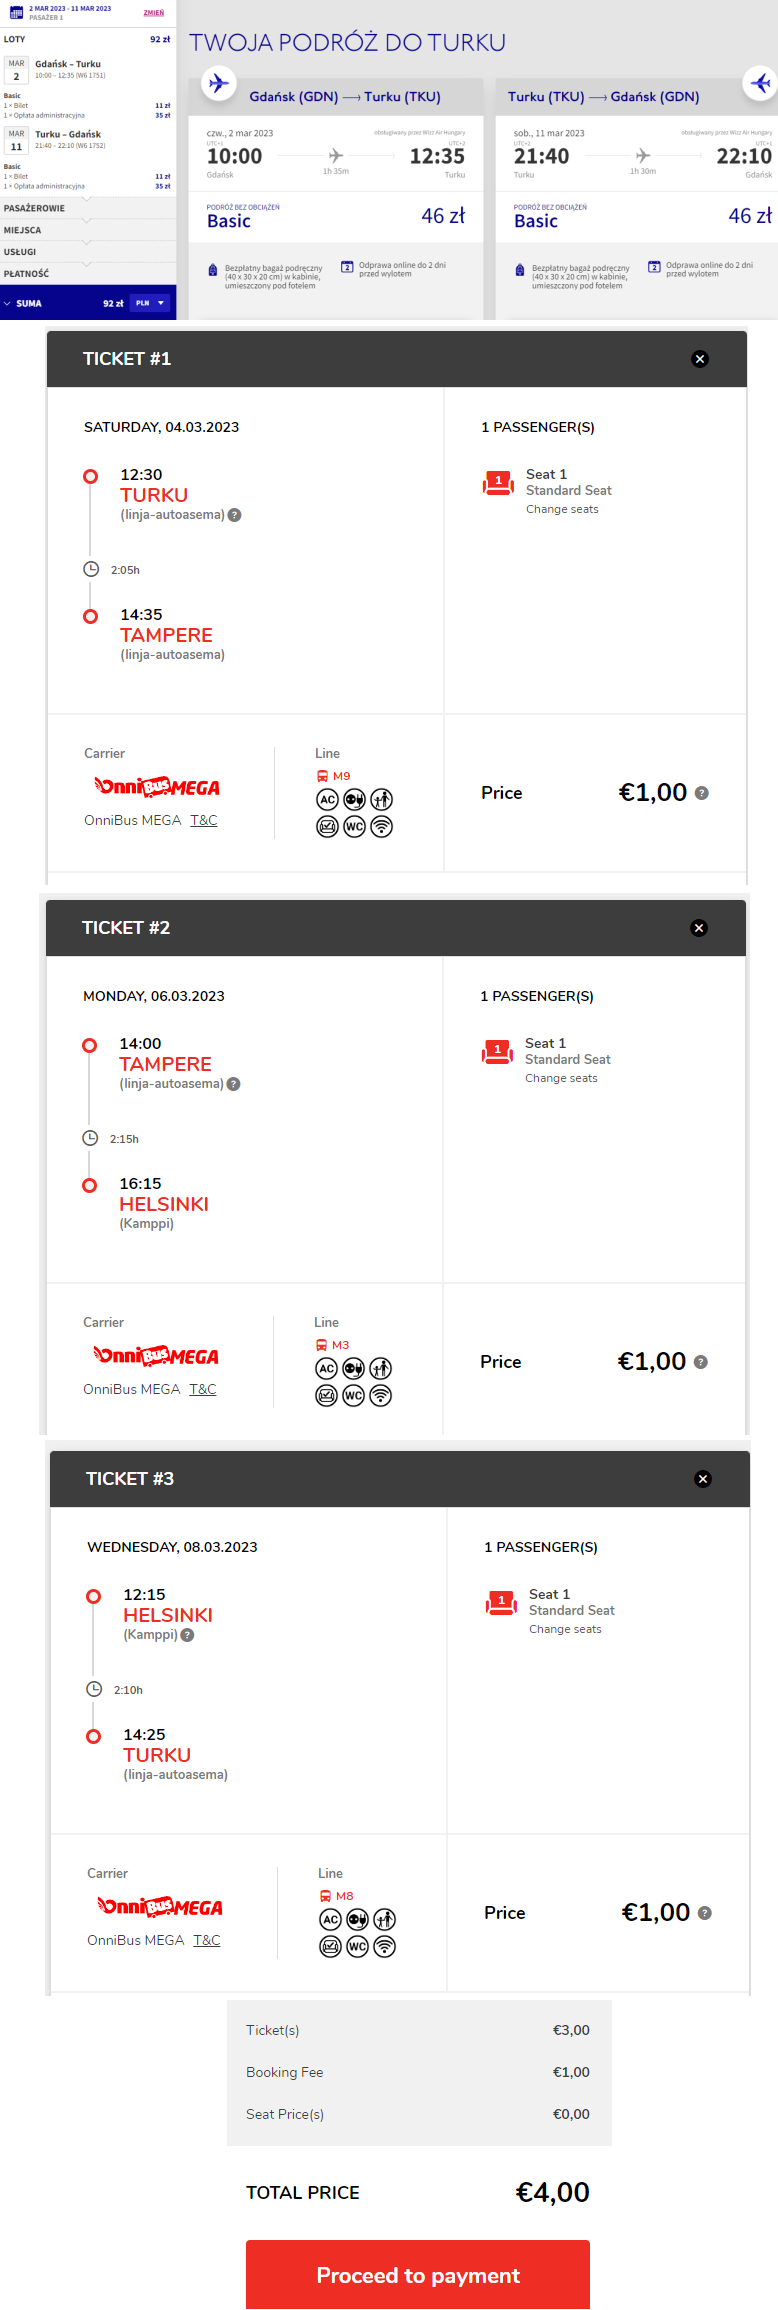The height and width of the screenshot is (2310, 778).
Task: Open the PLN currency dropdown
Action: (x=150, y=303)
